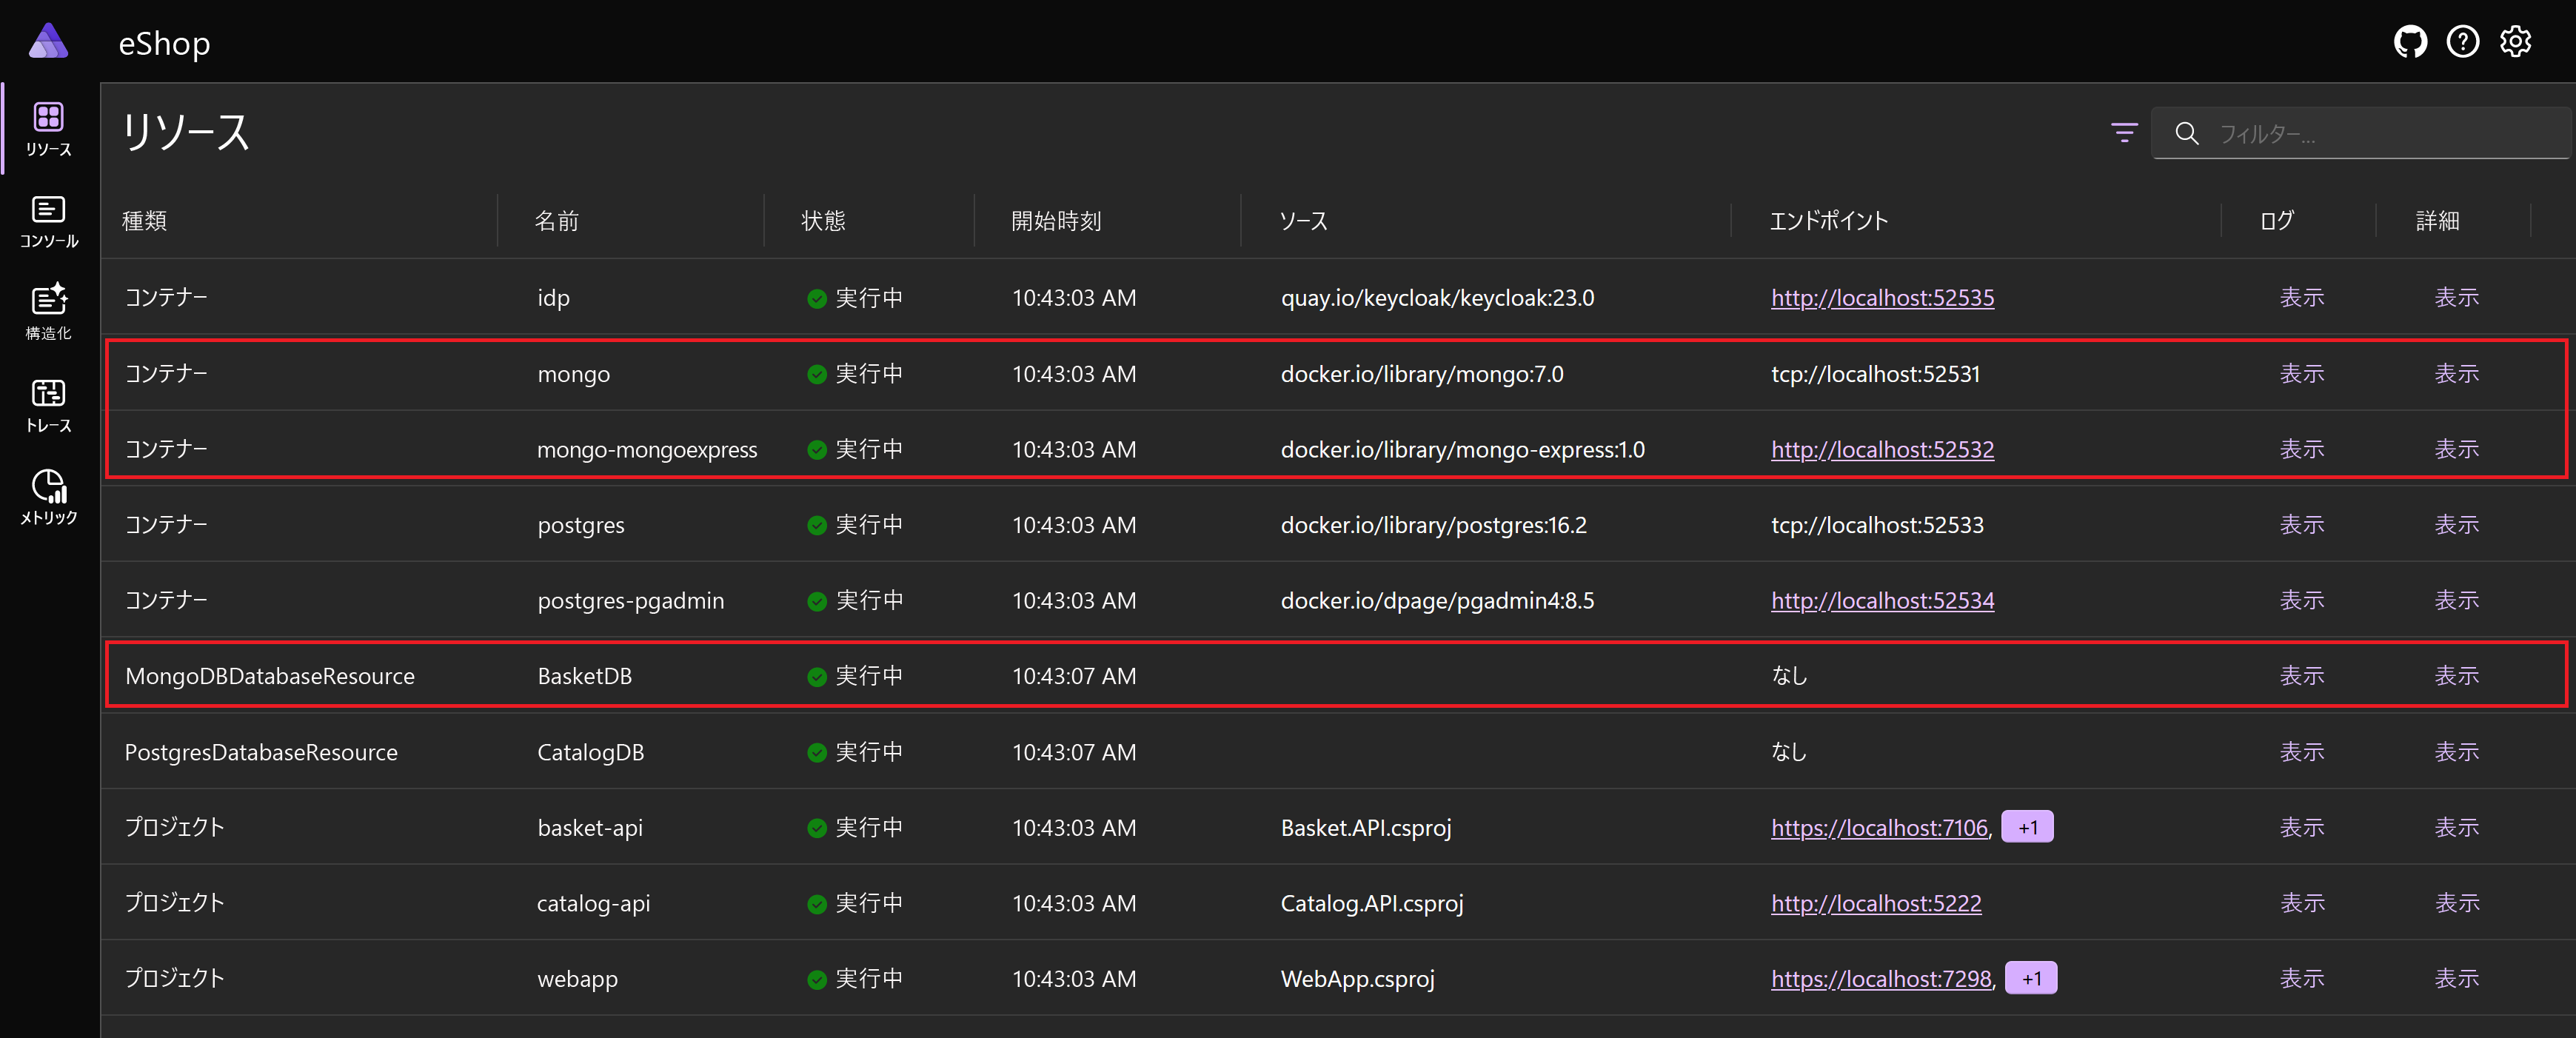View logs for the postgres row
This screenshot has height=1038, width=2576.
tap(2301, 525)
